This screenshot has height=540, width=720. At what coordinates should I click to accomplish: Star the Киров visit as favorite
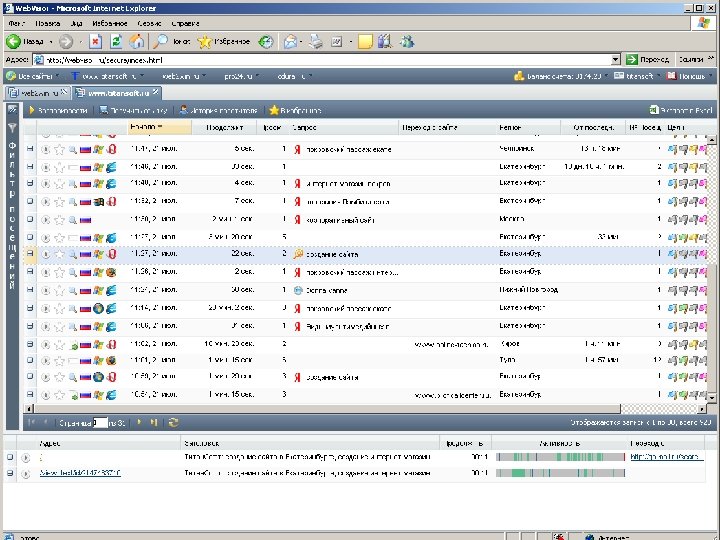pos(59,344)
